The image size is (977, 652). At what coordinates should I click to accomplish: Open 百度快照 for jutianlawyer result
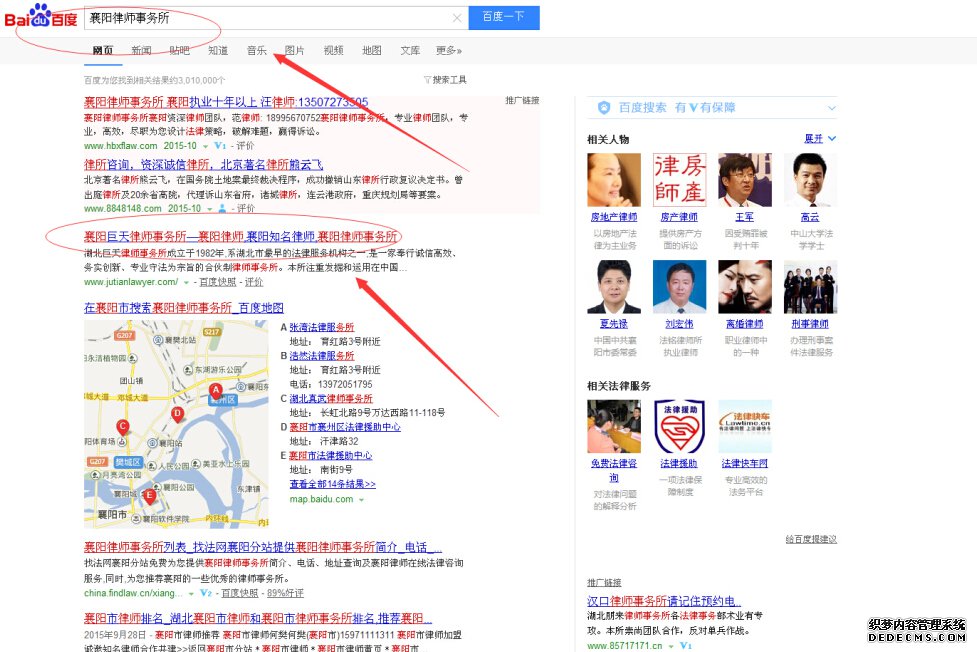point(217,282)
